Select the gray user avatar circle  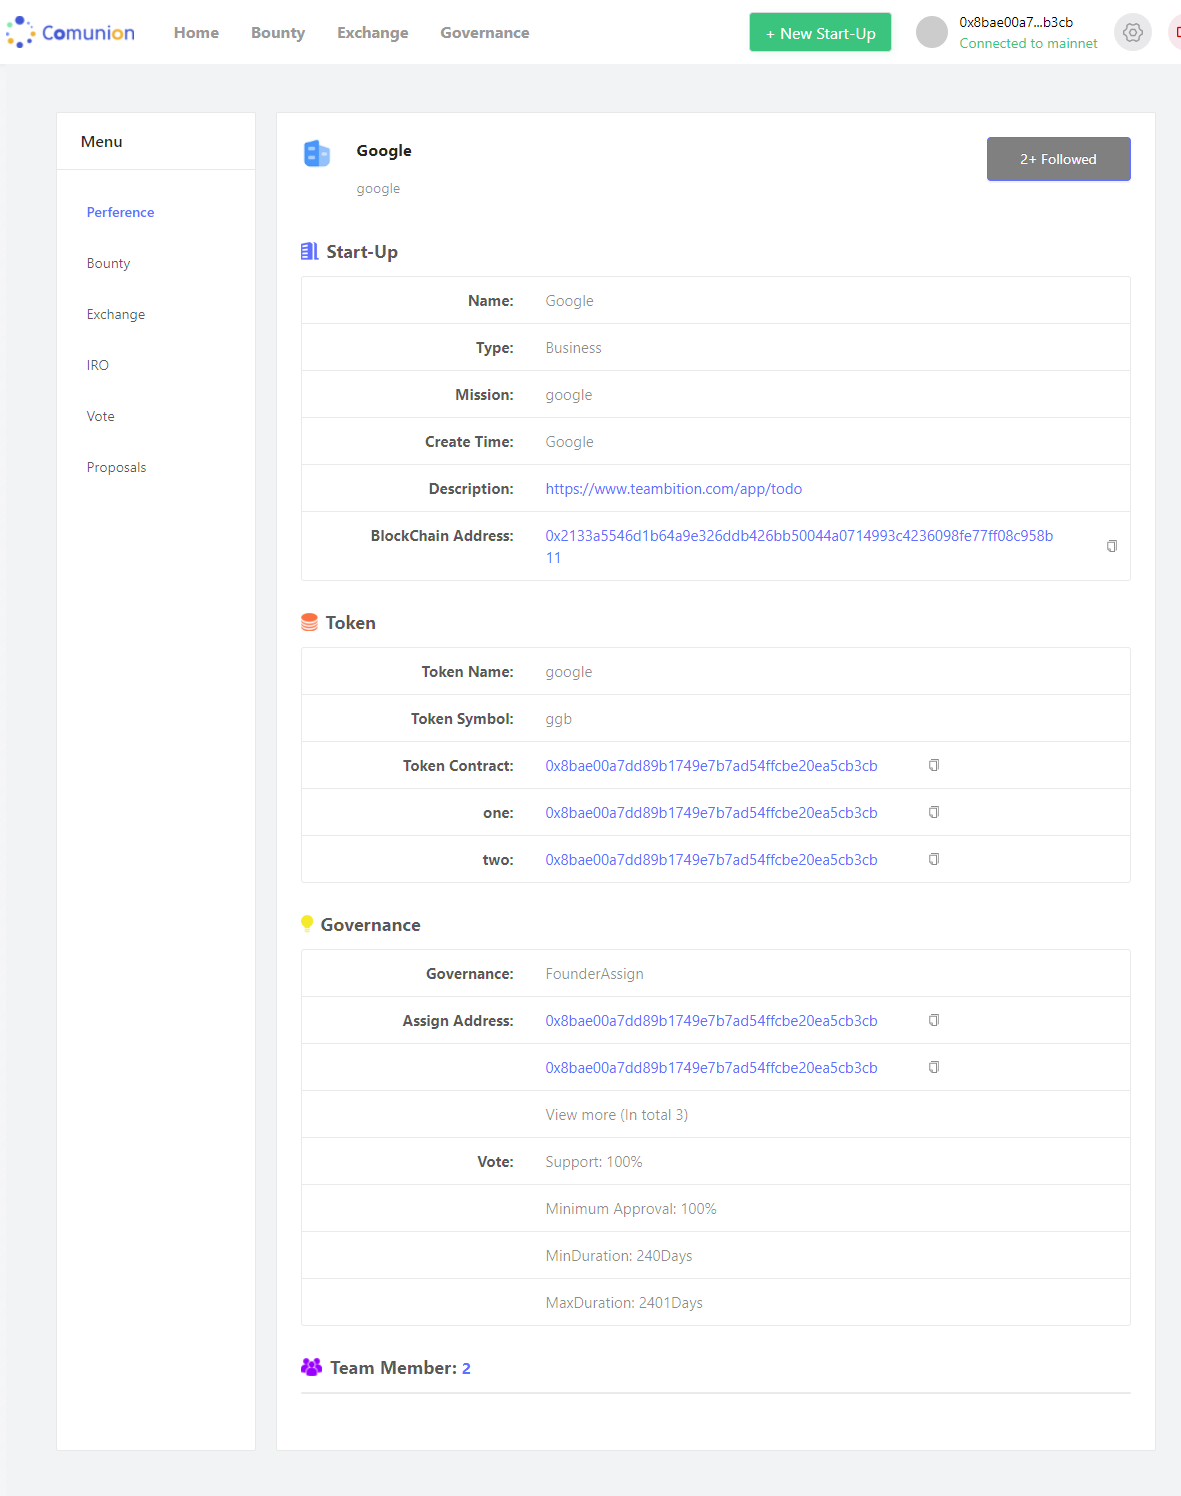932,32
